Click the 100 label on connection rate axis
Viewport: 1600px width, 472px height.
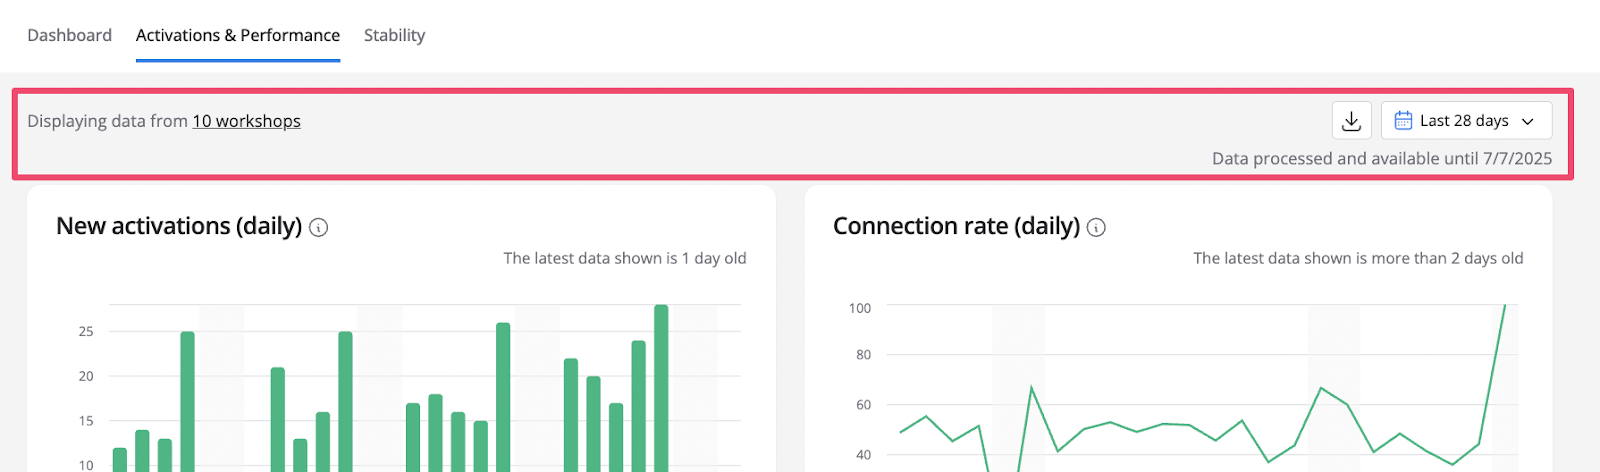point(859,308)
